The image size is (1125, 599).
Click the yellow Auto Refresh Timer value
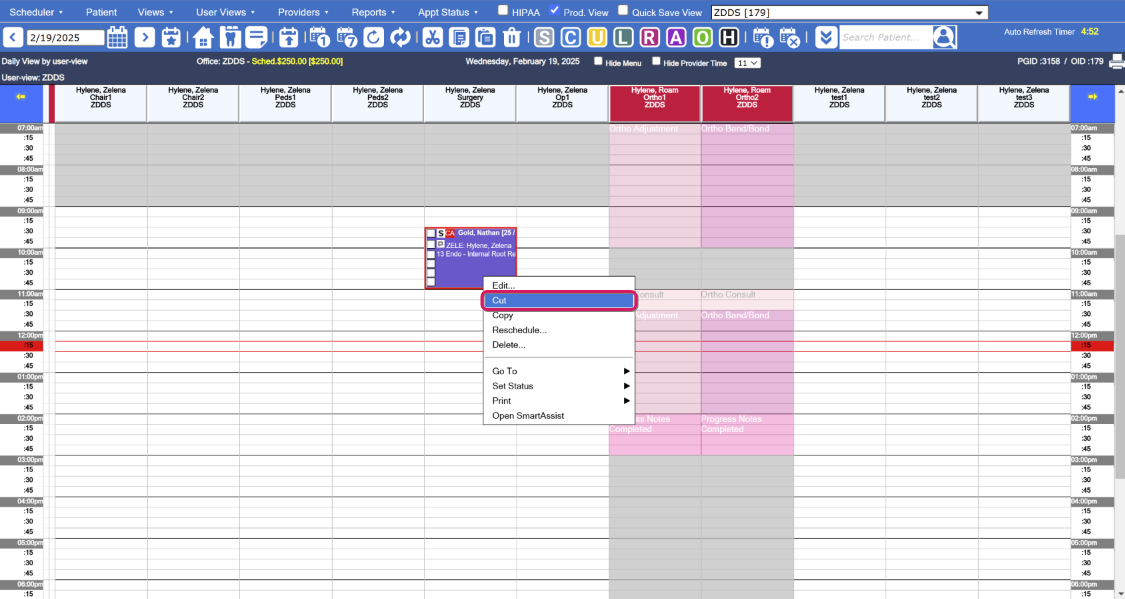[1092, 30]
